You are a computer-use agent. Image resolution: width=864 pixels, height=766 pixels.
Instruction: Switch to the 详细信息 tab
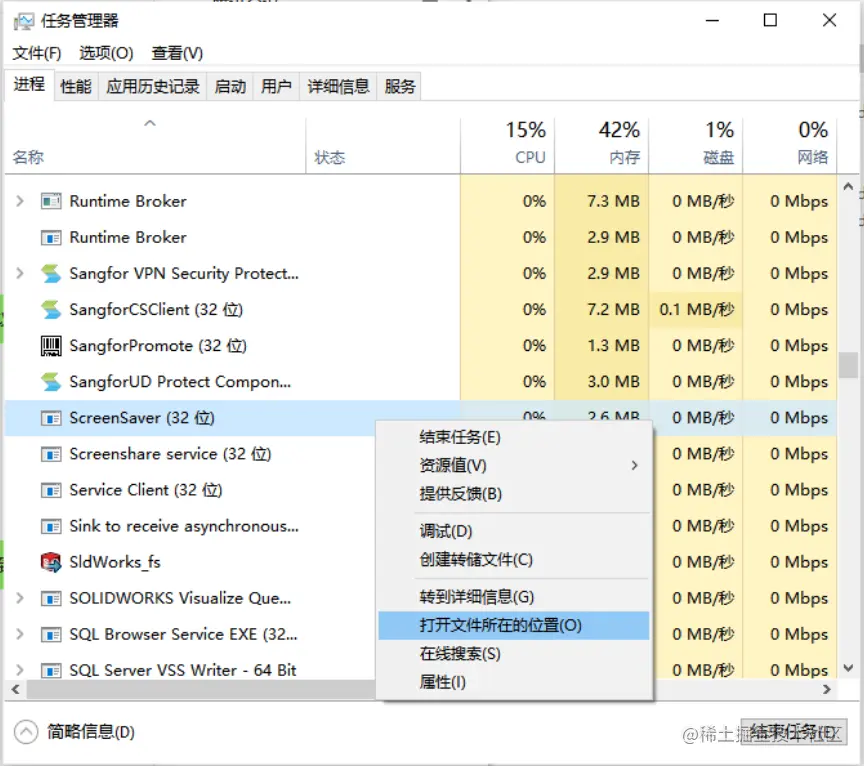click(338, 87)
